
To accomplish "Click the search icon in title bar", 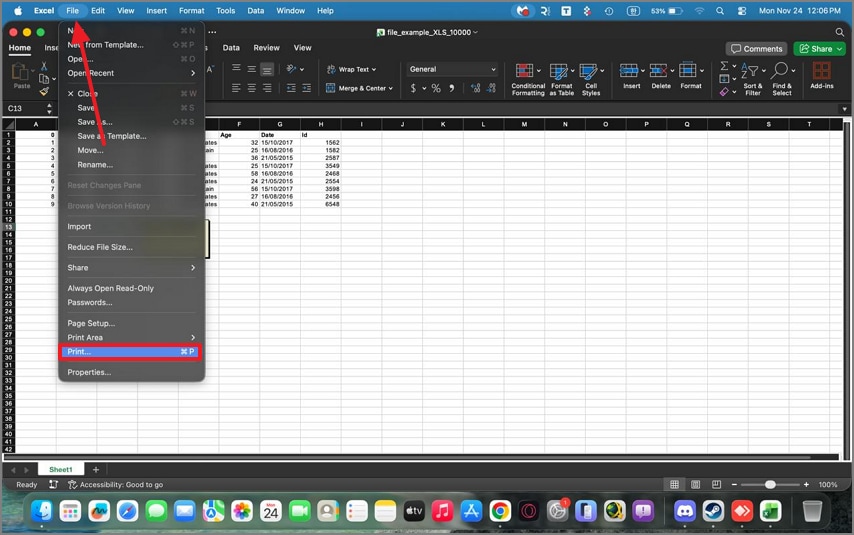I will 839,32.
